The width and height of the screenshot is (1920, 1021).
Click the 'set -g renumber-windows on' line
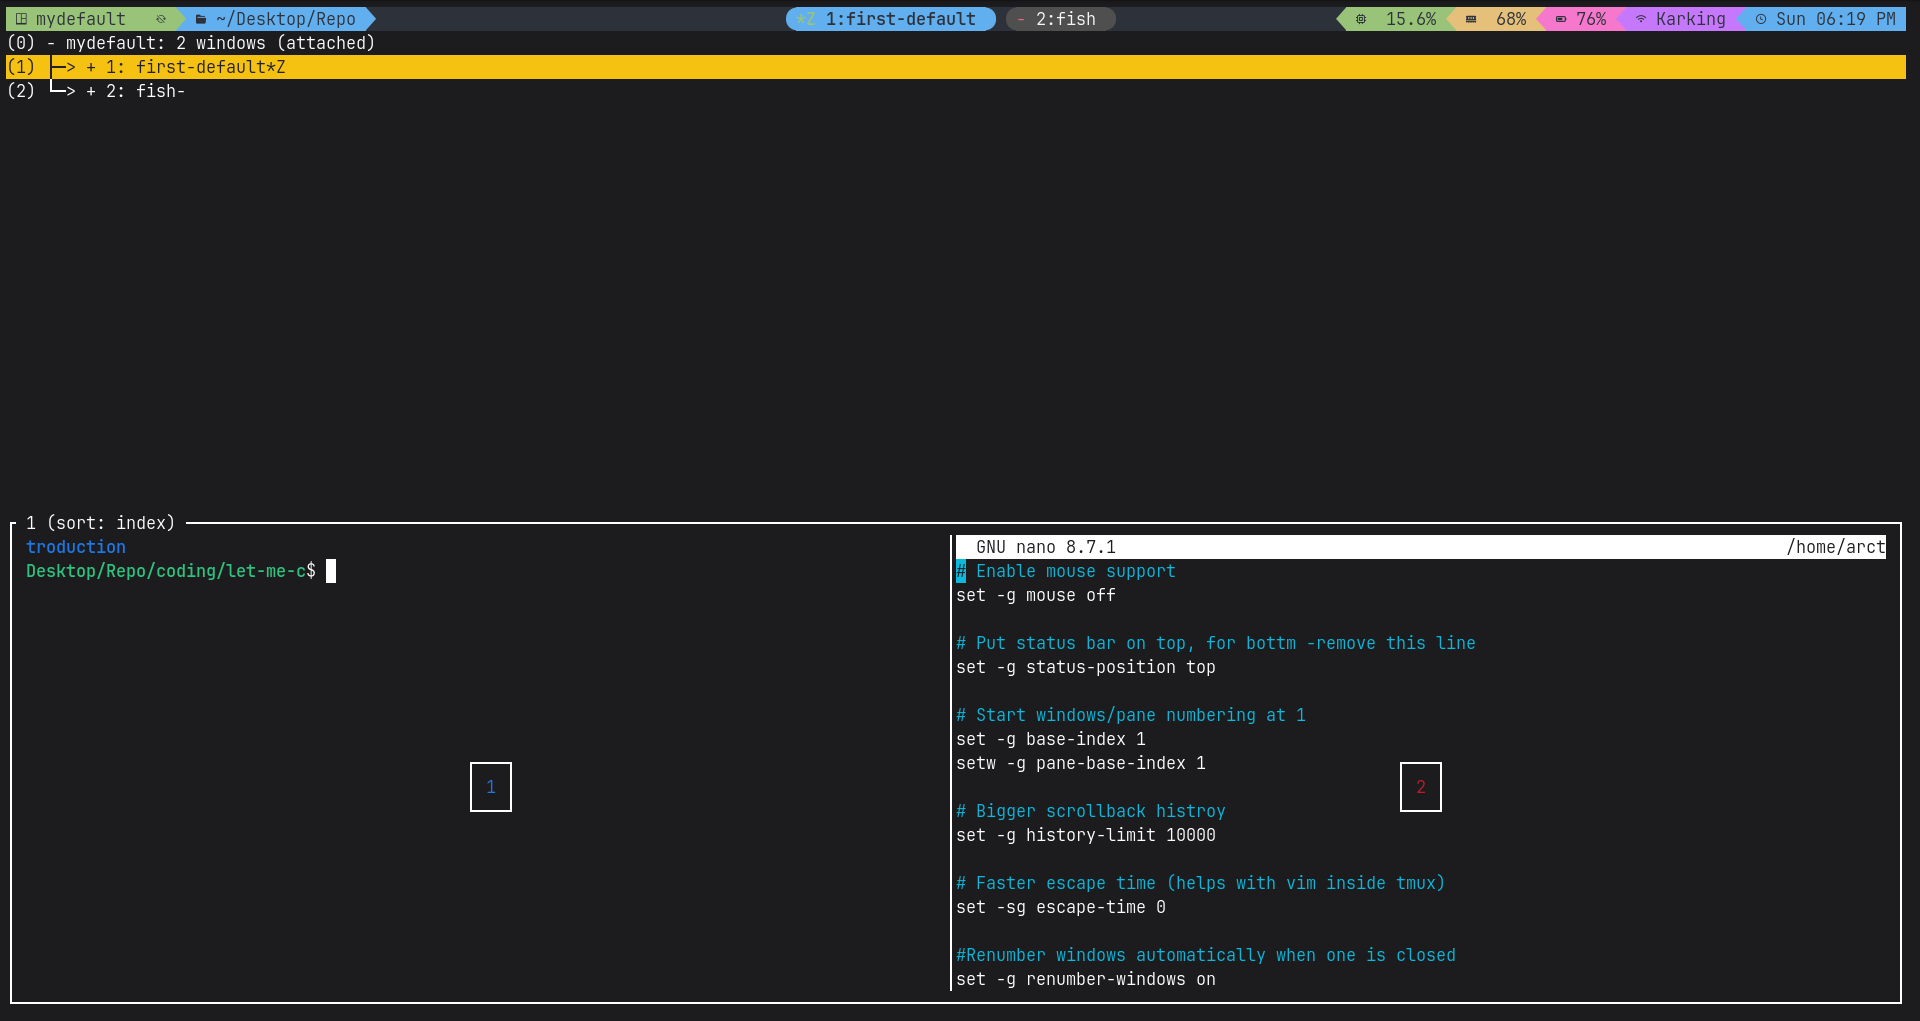[1086, 979]
